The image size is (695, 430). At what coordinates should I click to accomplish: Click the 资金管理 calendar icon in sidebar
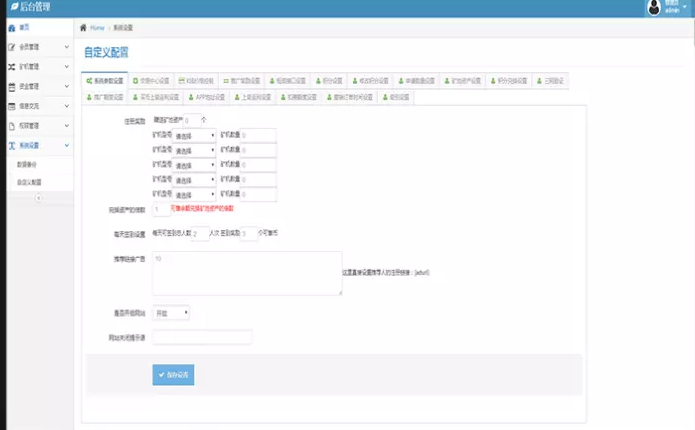tap(11, 87)
